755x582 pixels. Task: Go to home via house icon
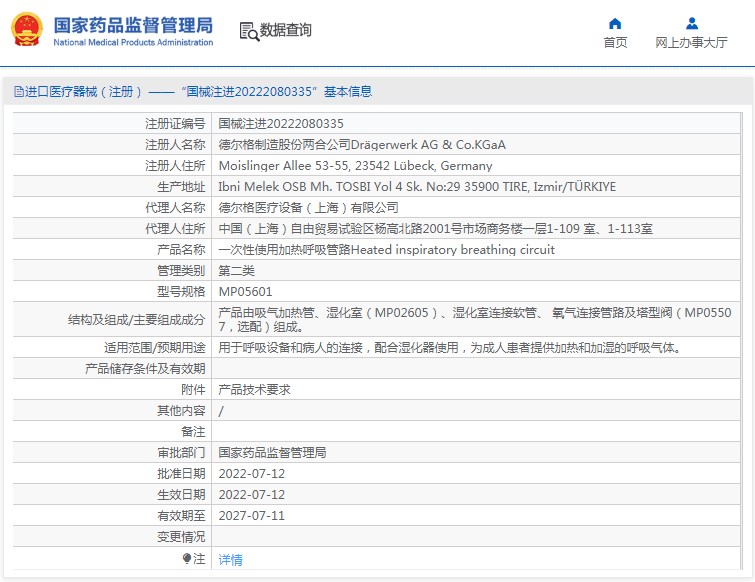pos(615,24)
